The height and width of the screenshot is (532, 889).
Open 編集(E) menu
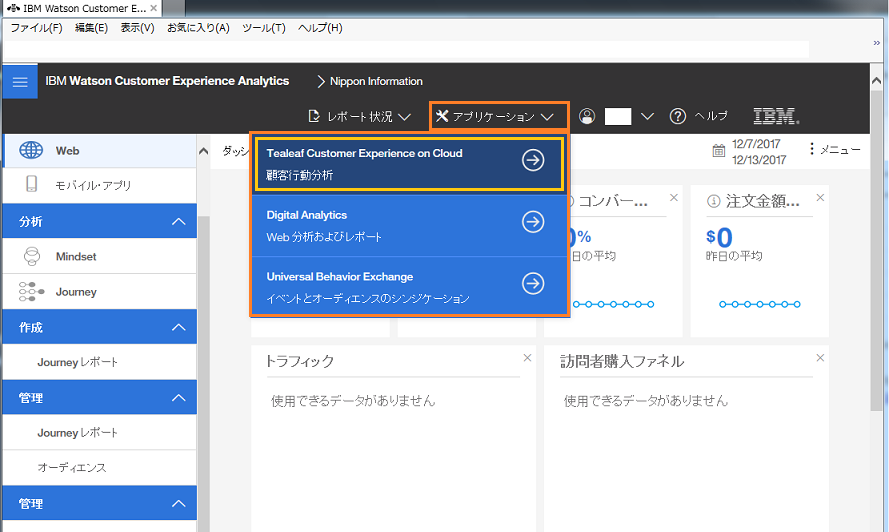(x=91, y=28)
